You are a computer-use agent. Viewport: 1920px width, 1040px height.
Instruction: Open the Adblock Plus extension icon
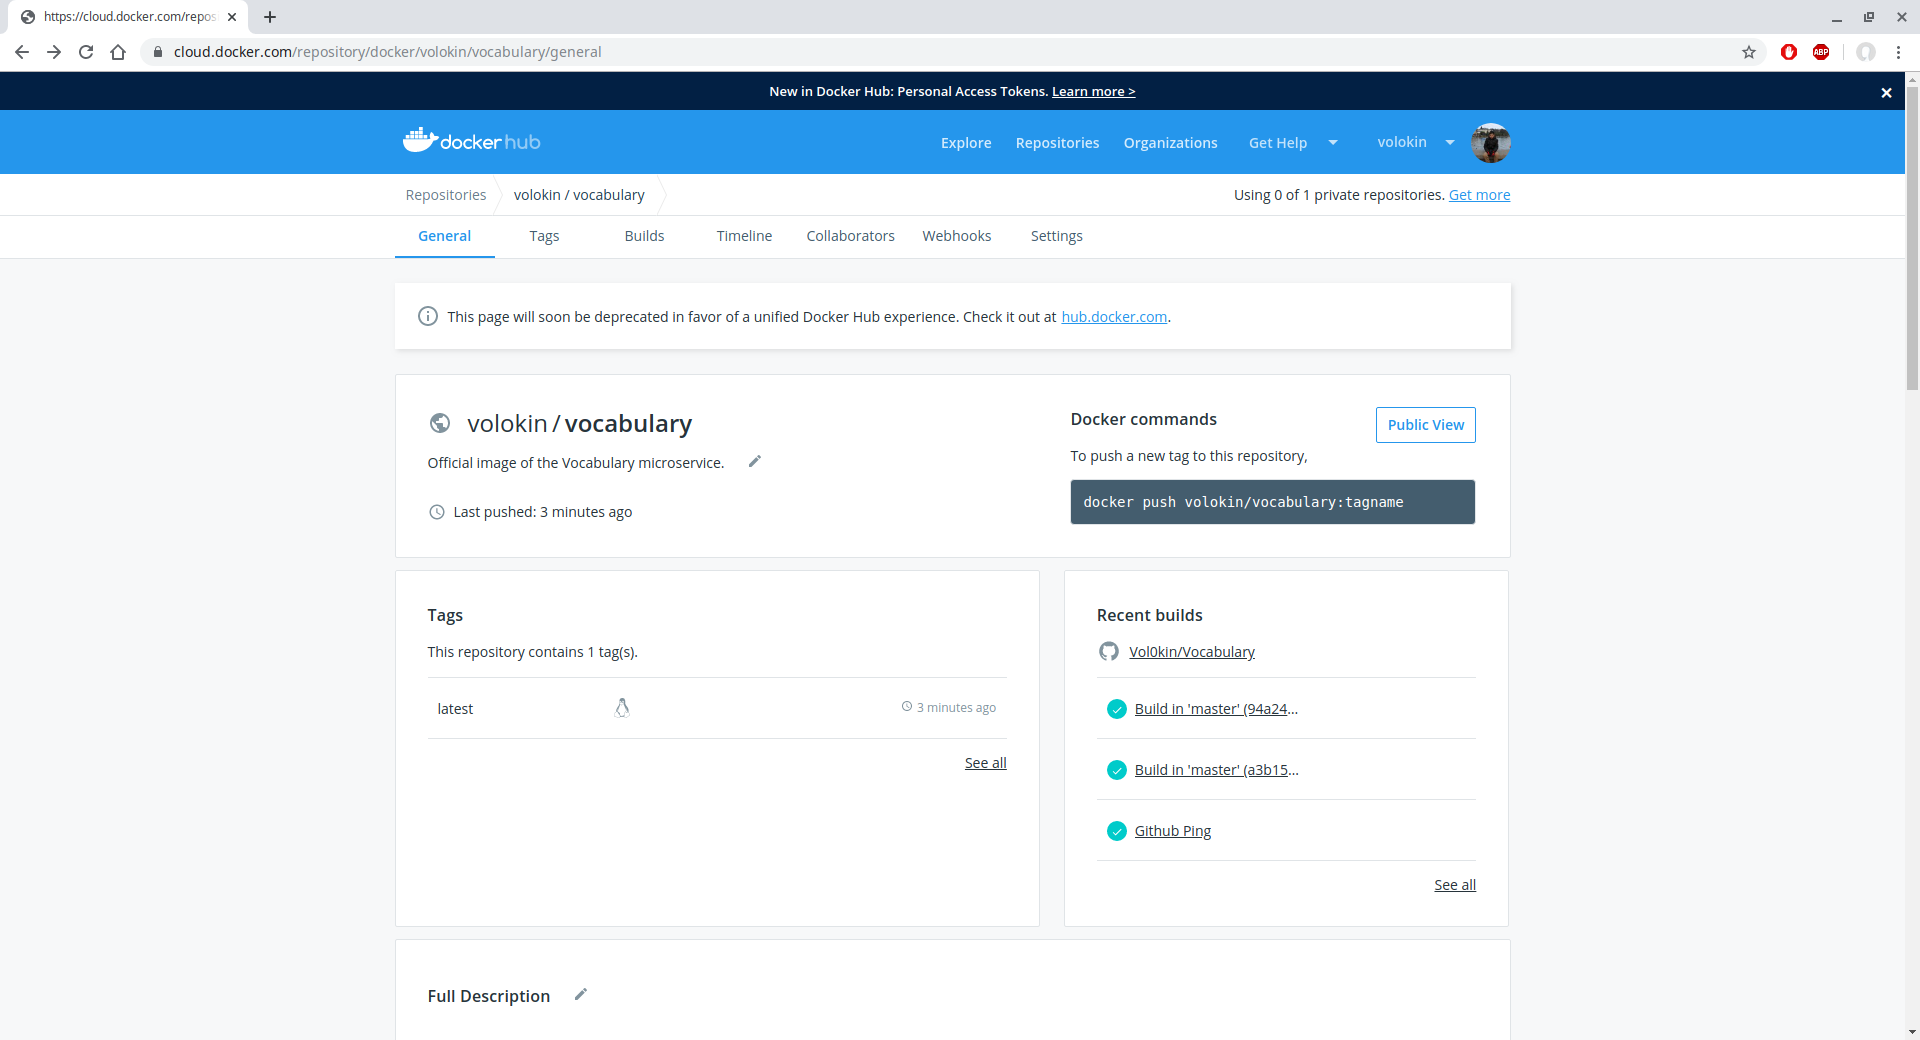1821,52
